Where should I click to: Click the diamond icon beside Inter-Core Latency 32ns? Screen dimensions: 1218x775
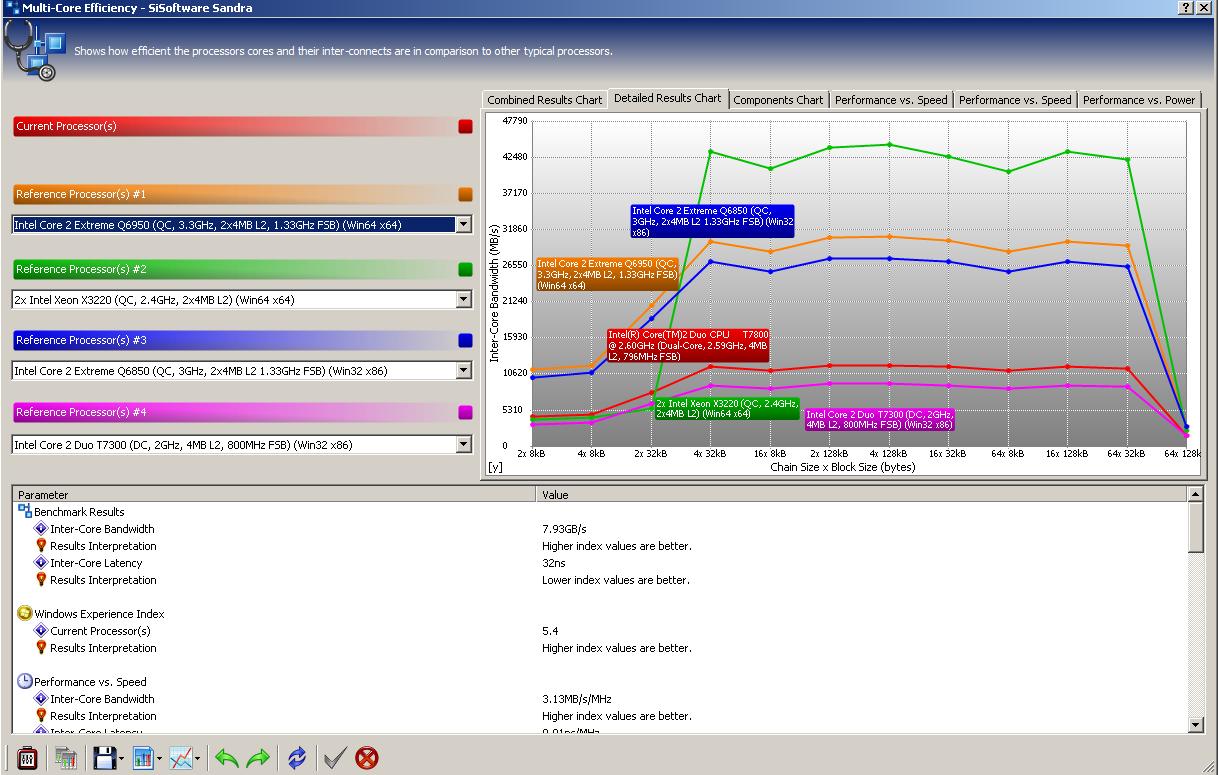41,562
